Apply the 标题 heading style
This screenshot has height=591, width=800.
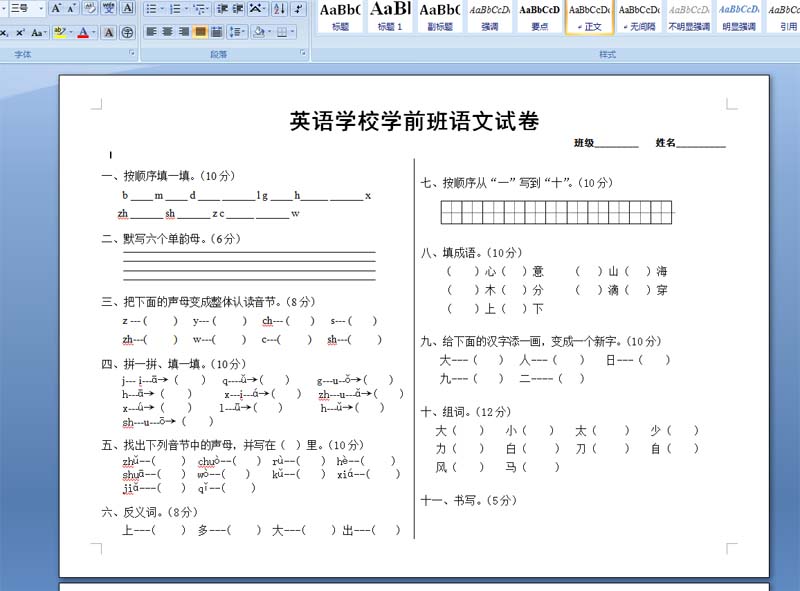[340, 17]
